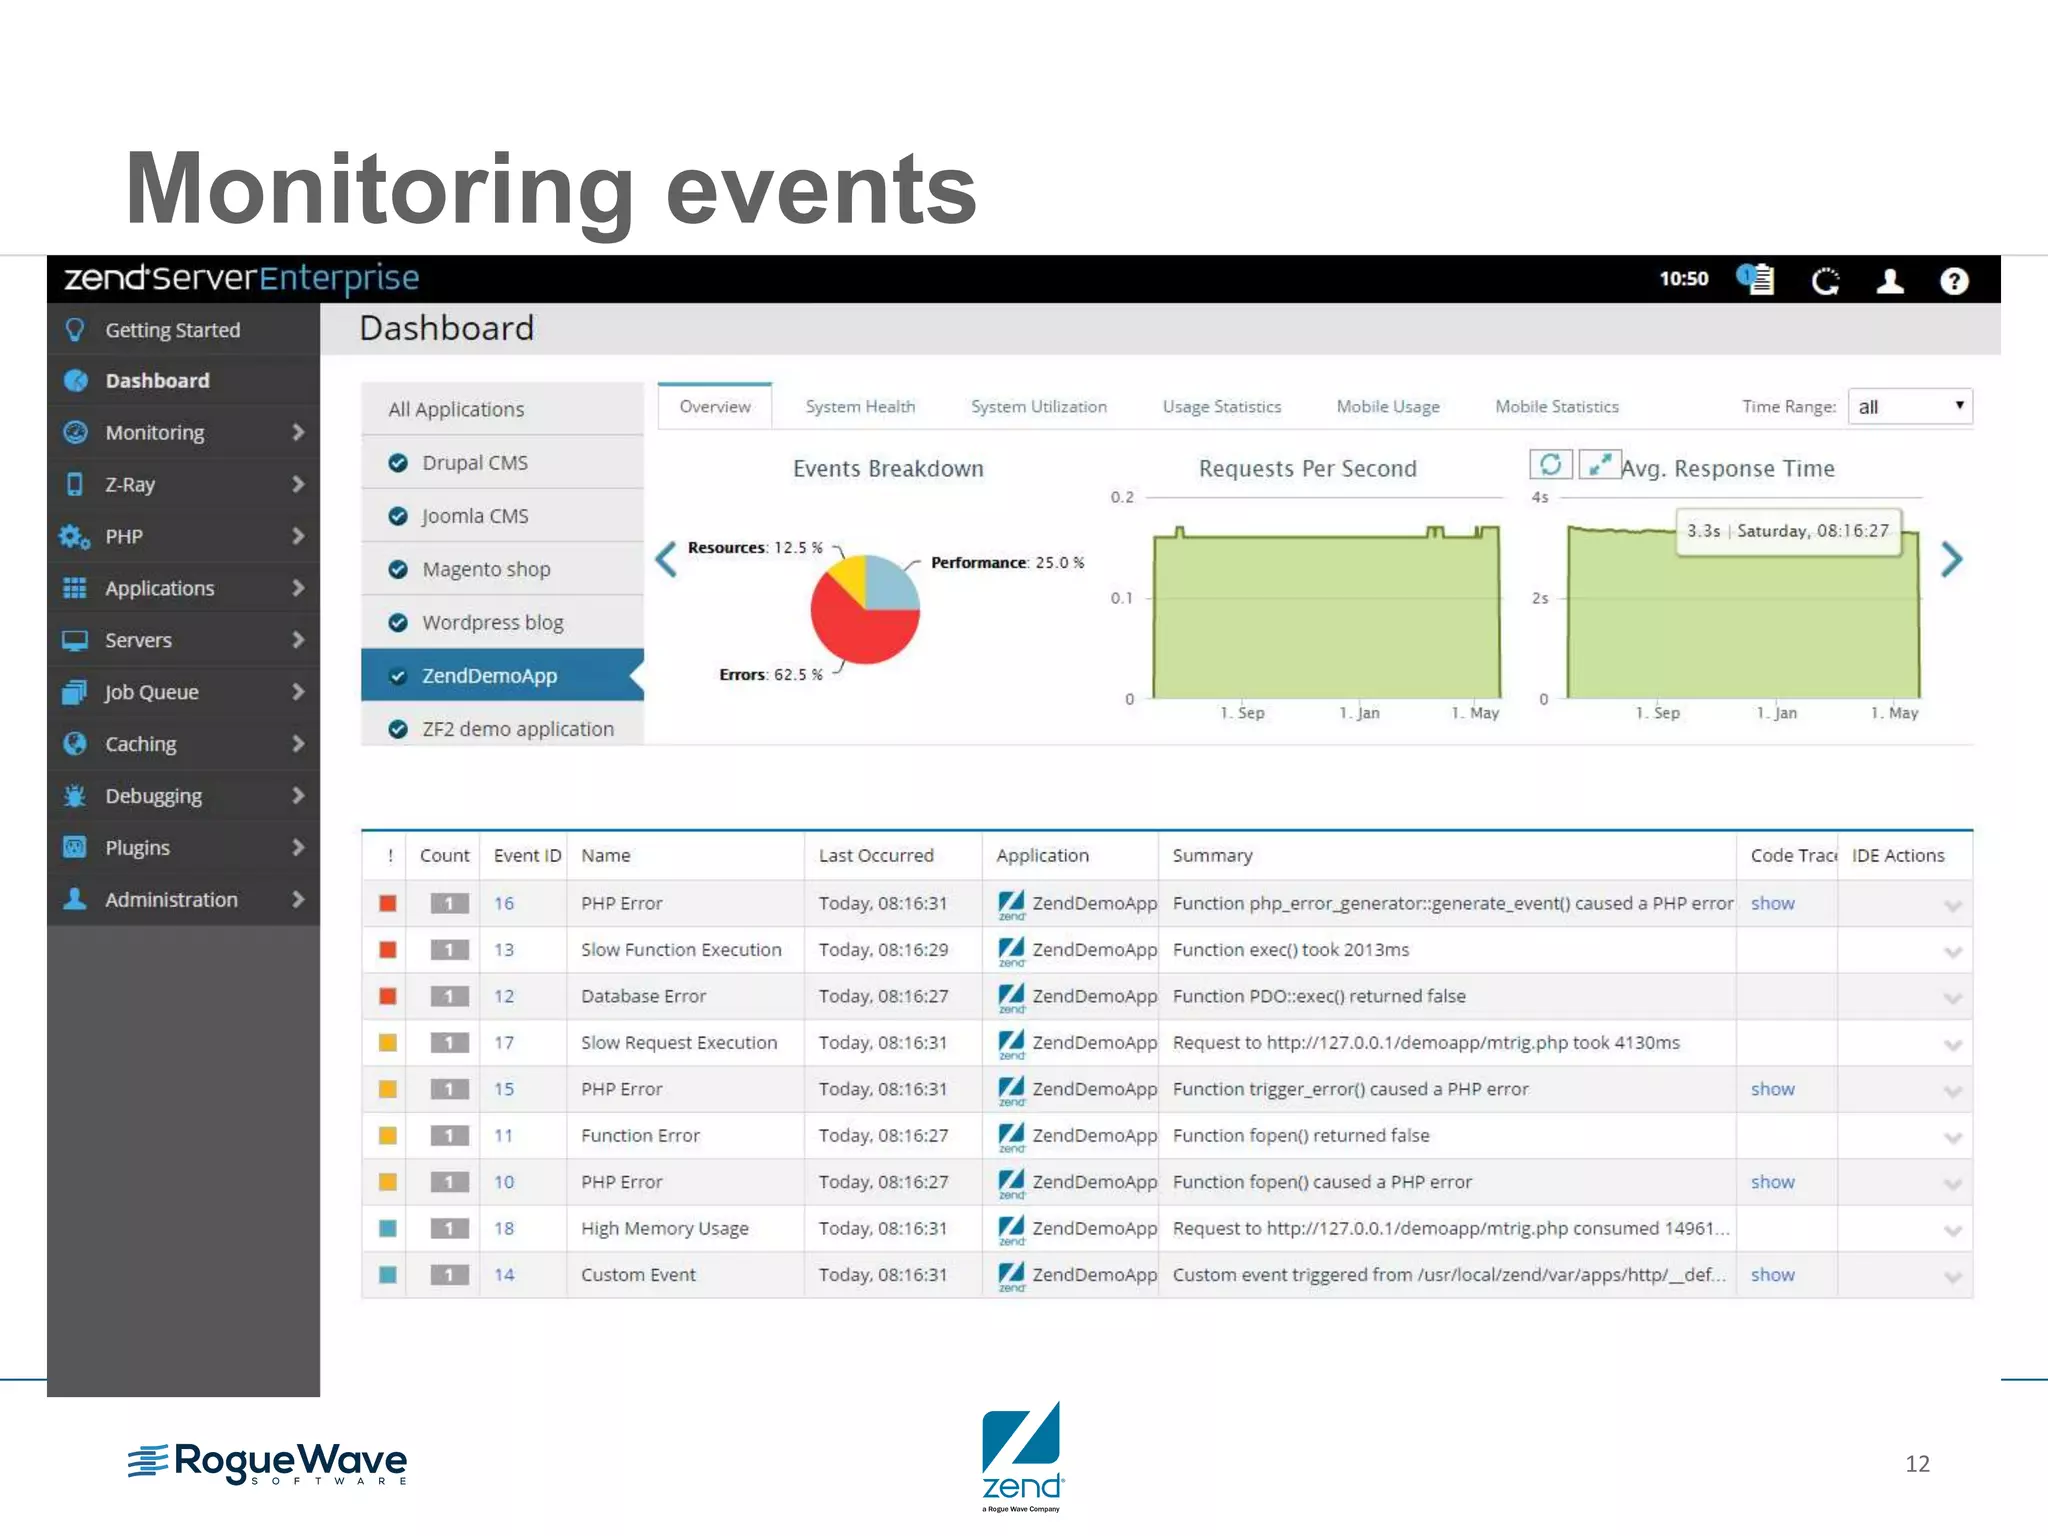Show code trace for event 15
Screen dimensions: 2048x1536
[1772, 1089]
